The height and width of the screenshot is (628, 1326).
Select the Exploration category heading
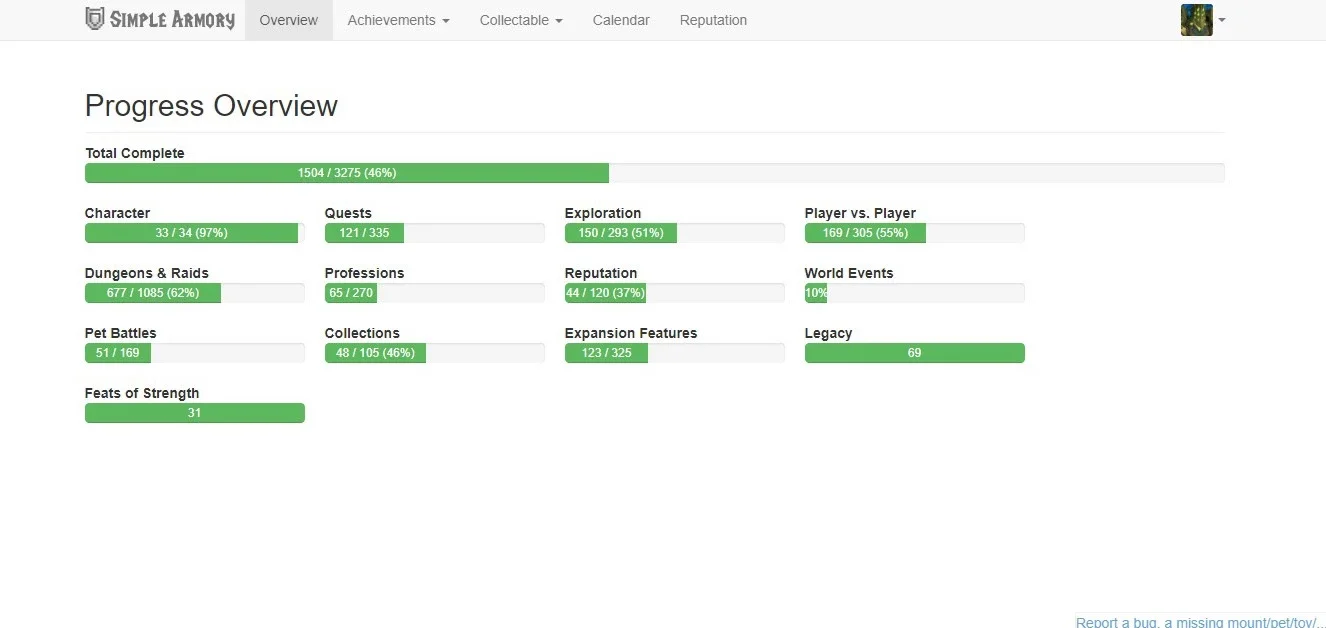(x=603, y=213)
